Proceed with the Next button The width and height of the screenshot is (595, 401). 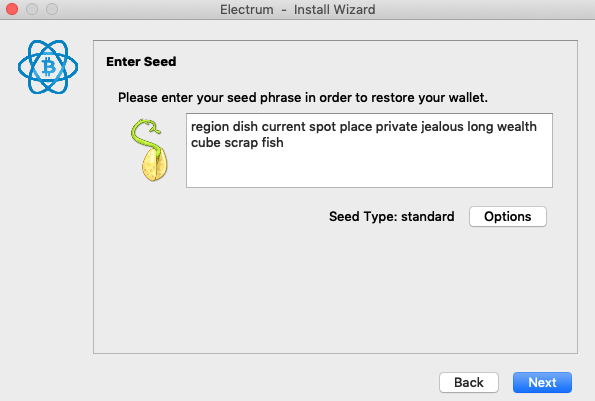click(x=542, y=382)
